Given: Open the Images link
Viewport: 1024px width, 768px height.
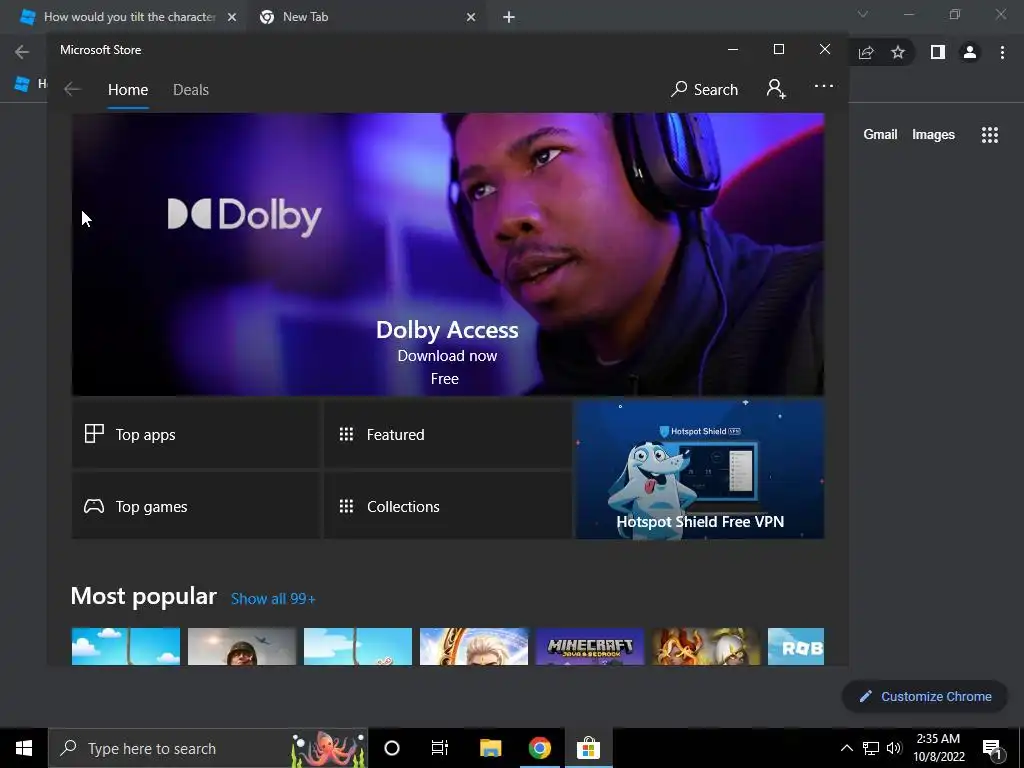Looking at the screenshot, I should 933,135.
